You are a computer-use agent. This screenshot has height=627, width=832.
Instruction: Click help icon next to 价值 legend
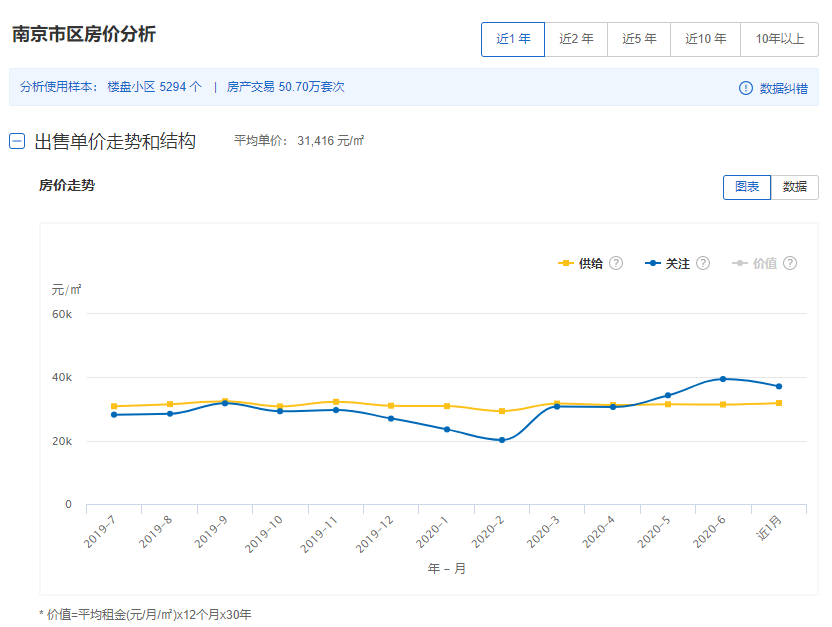[x=790, y=263]
